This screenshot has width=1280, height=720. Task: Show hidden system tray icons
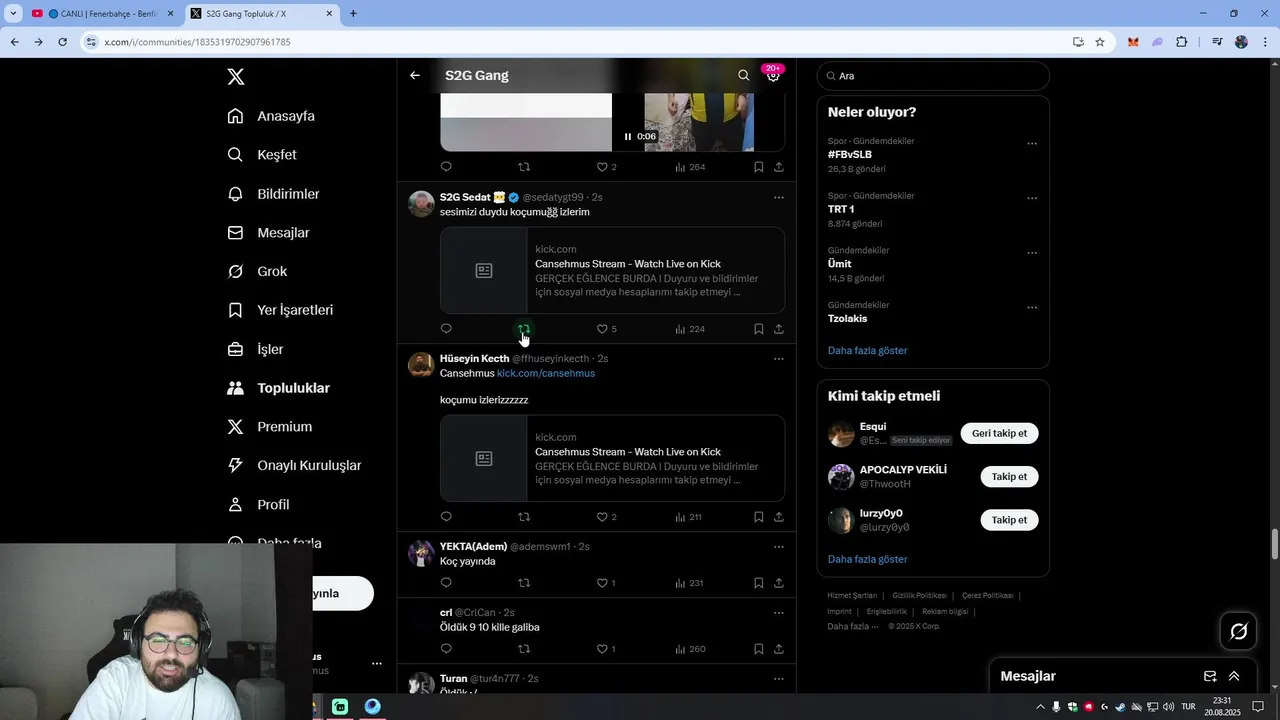(1040, 706)
